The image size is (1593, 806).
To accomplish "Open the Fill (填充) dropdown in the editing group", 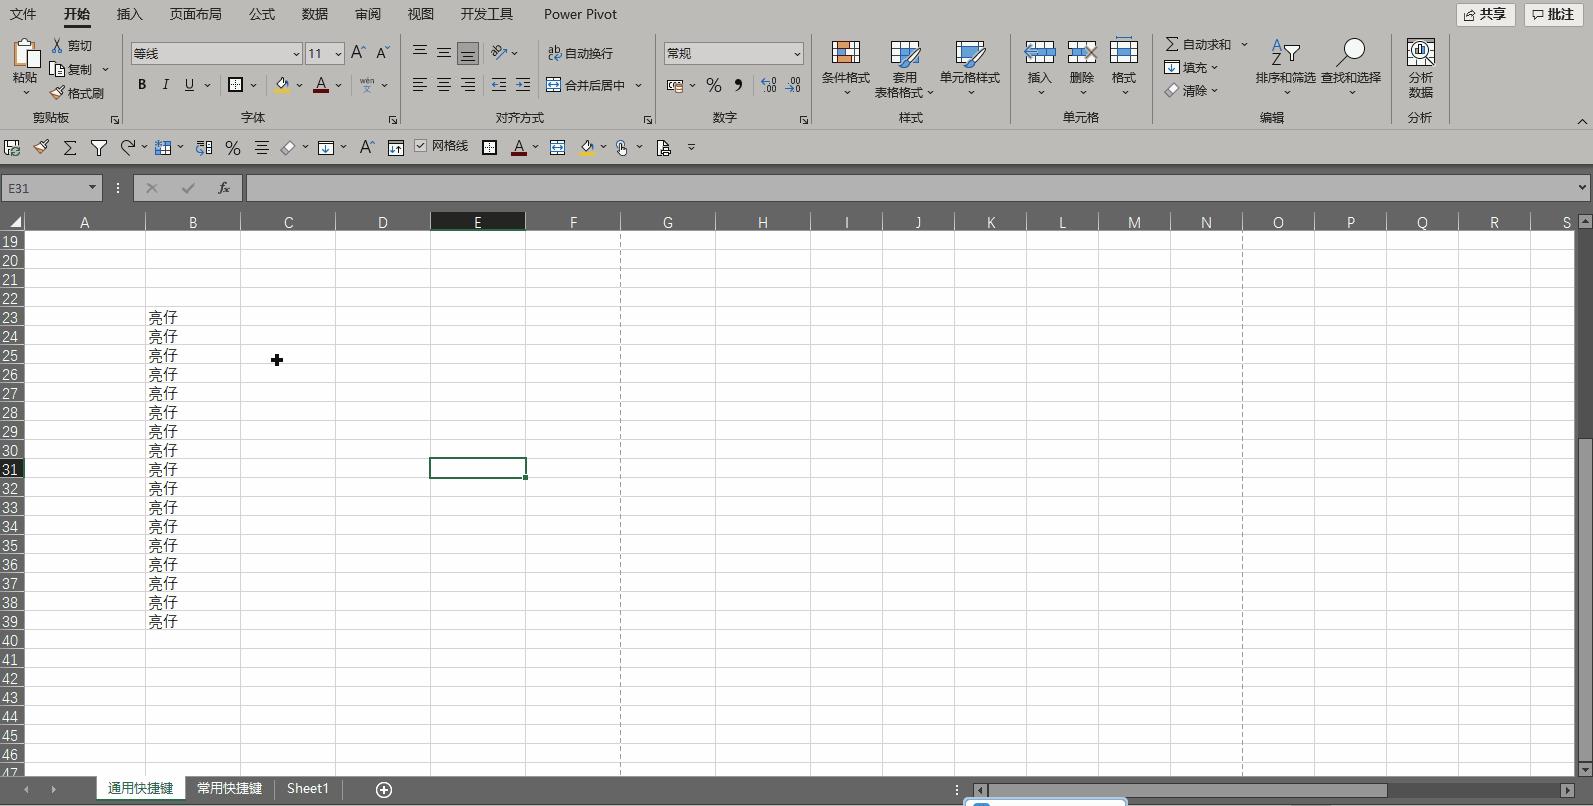I will [x=1192, y=68].
